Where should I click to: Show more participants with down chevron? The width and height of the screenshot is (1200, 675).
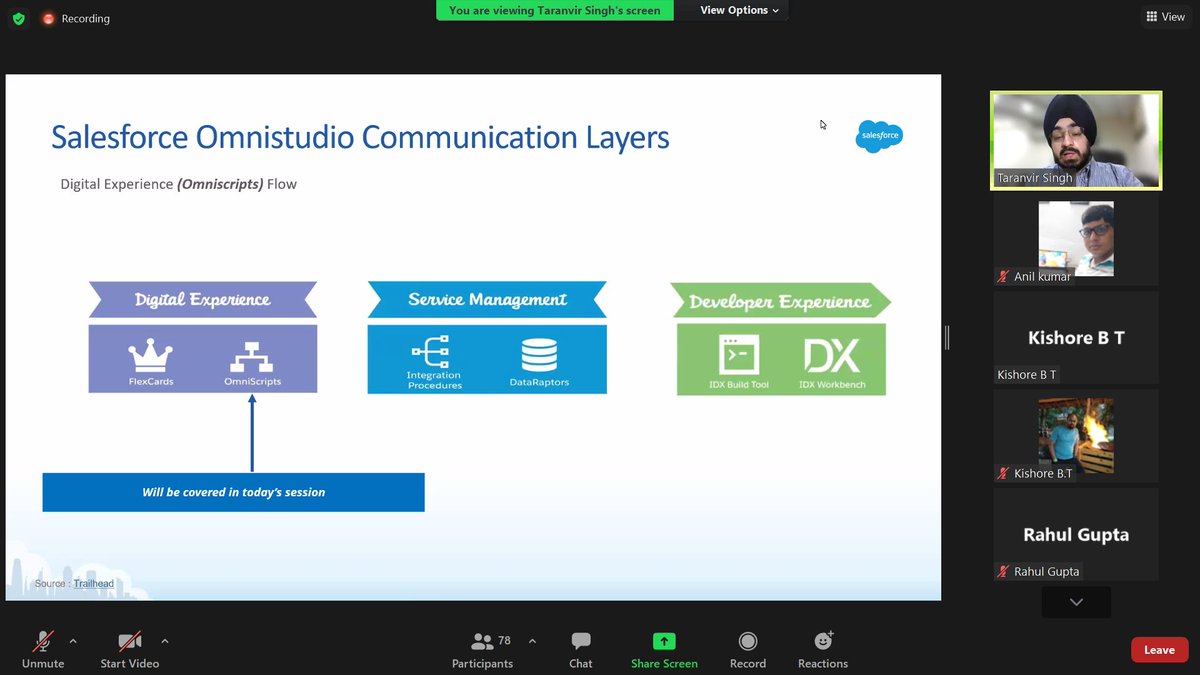click(1076, 602)
